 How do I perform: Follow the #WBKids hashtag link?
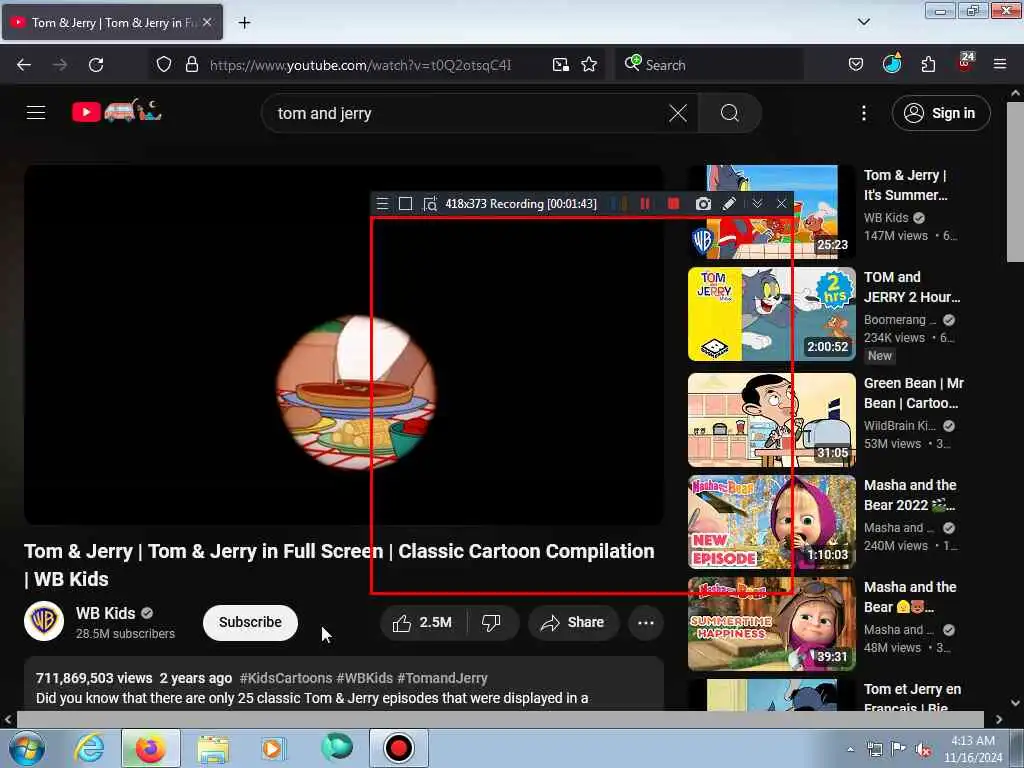coord(364,678)
